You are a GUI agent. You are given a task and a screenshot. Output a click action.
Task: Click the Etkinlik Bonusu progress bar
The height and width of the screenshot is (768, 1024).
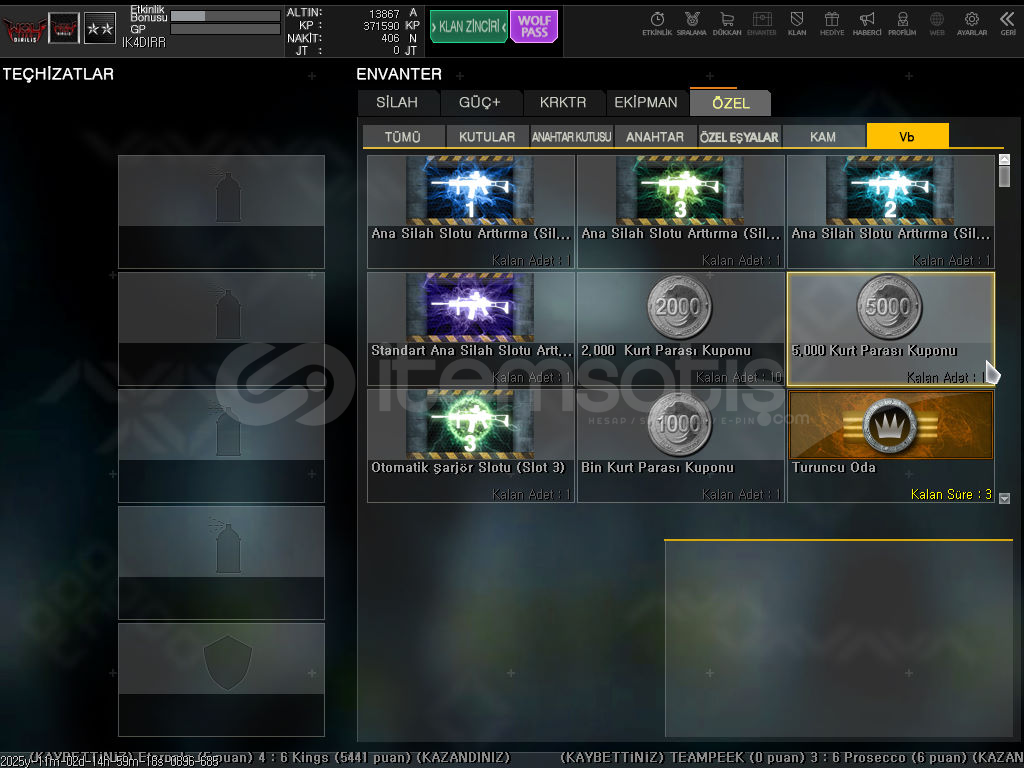pos(225,16)
